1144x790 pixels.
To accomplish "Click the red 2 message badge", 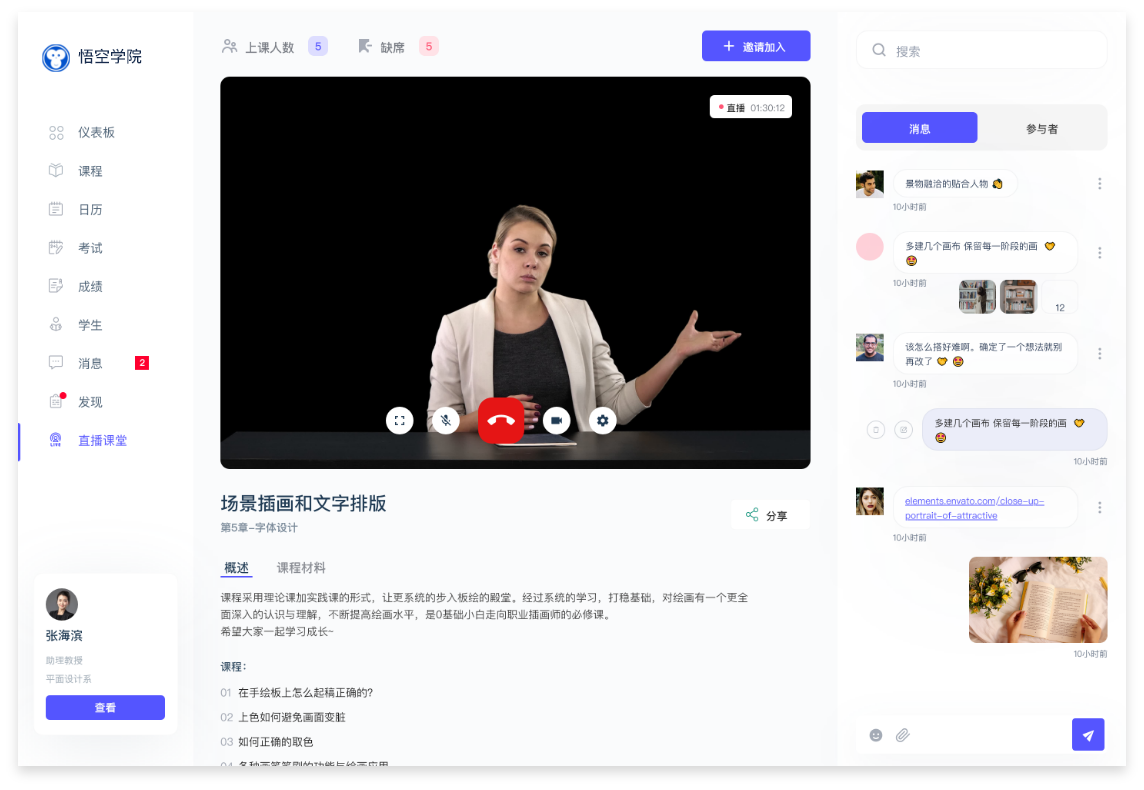I will tap(142, 363).
